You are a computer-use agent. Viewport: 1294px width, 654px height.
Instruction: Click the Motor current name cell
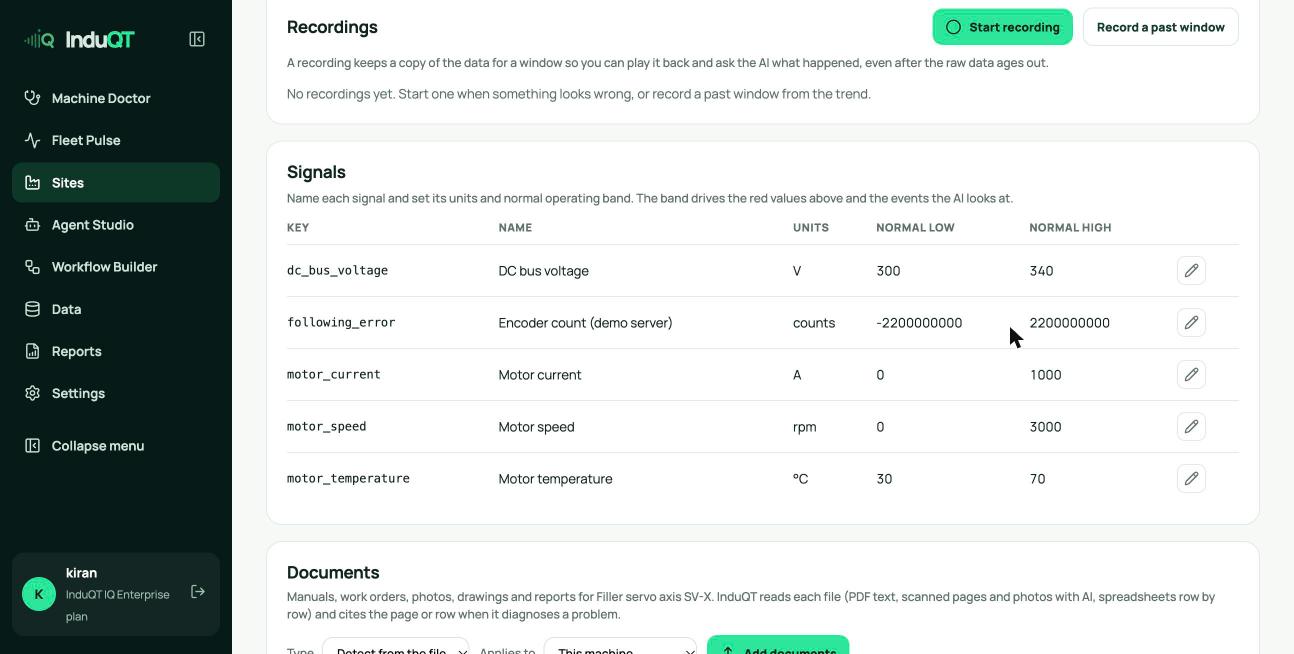point(540,375)
